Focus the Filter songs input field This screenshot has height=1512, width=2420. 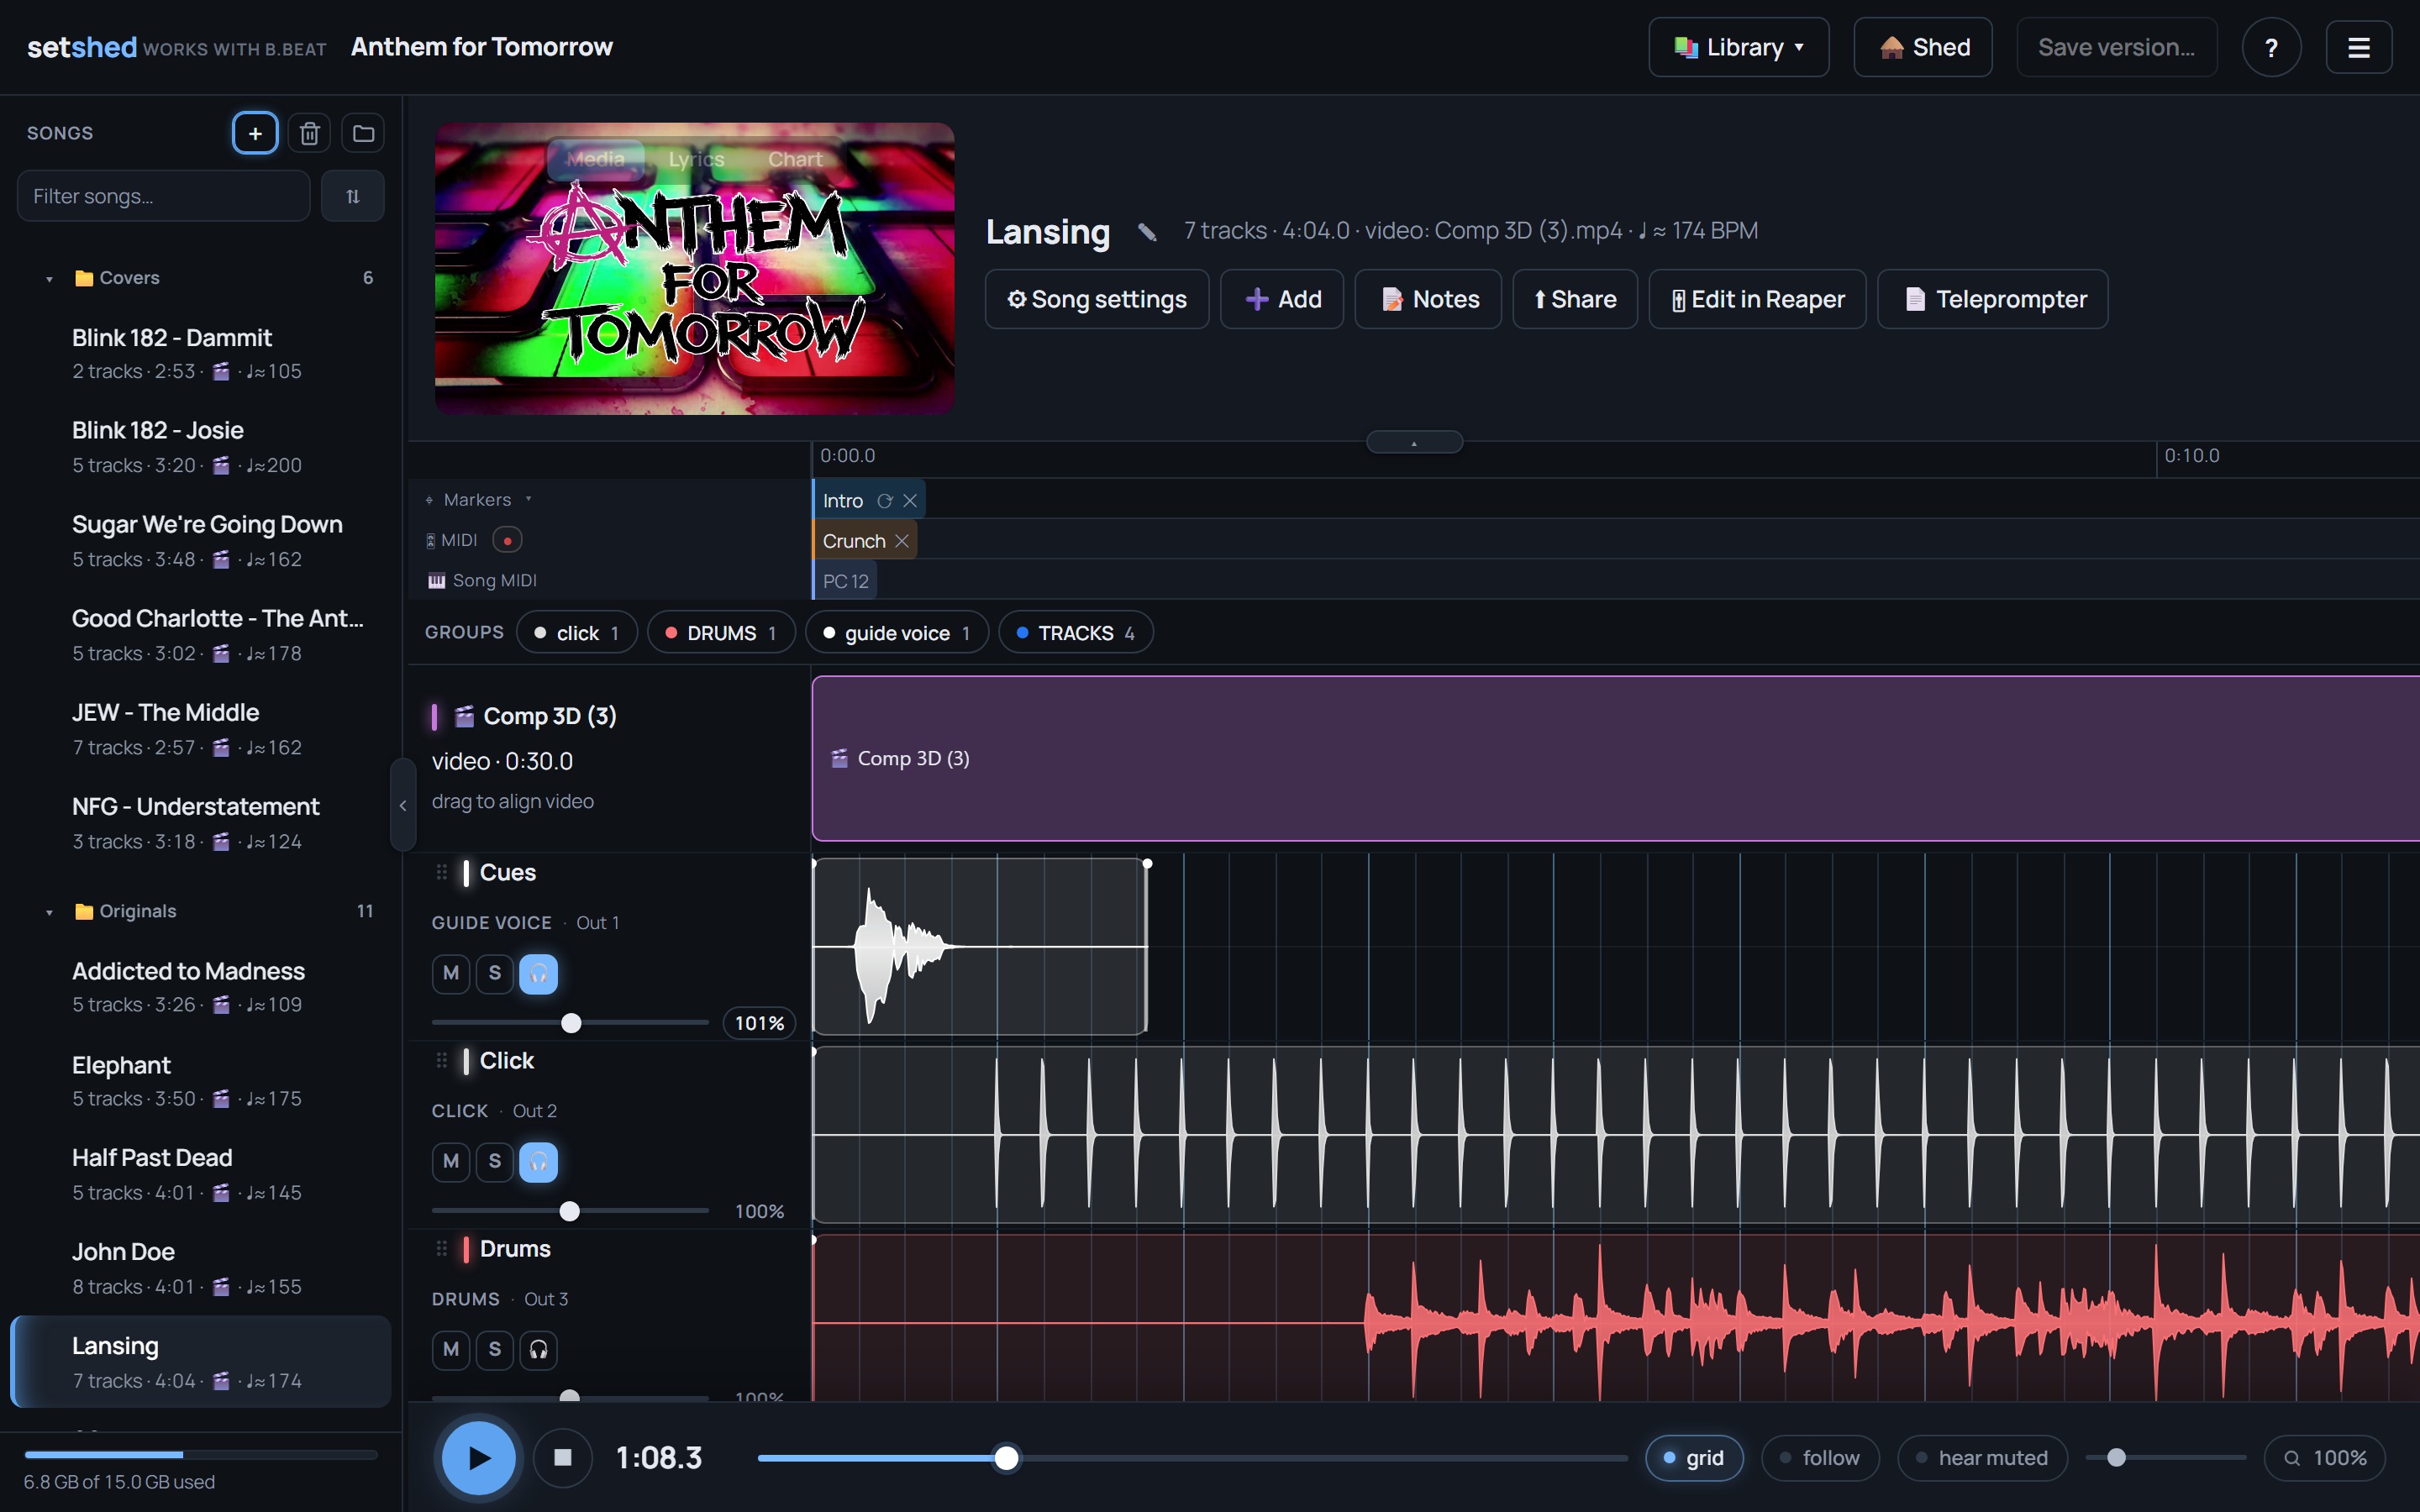[163, 196]
